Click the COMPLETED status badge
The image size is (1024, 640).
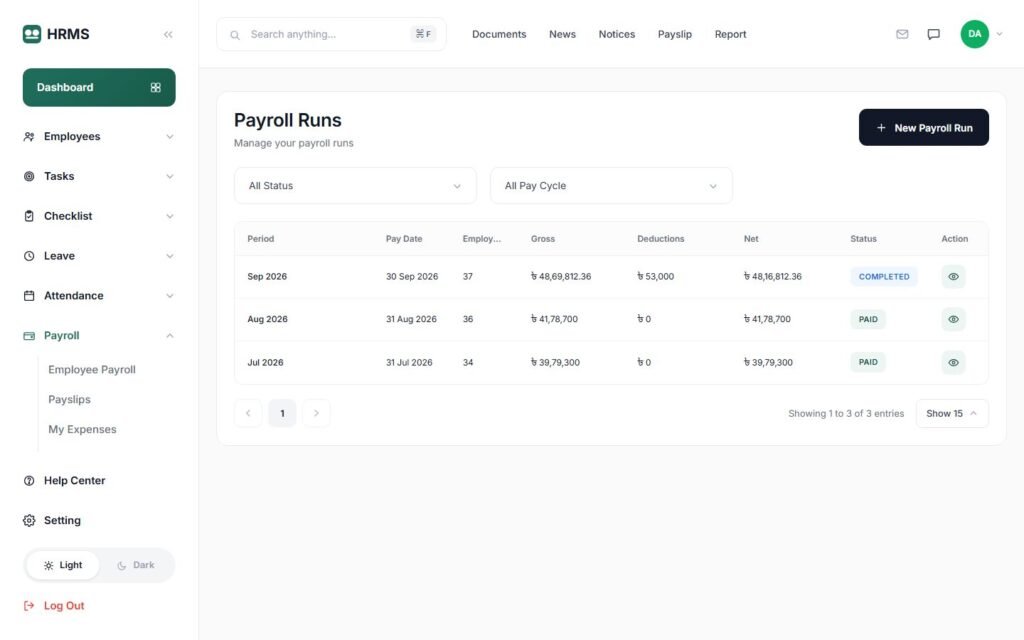click(884, 277)
